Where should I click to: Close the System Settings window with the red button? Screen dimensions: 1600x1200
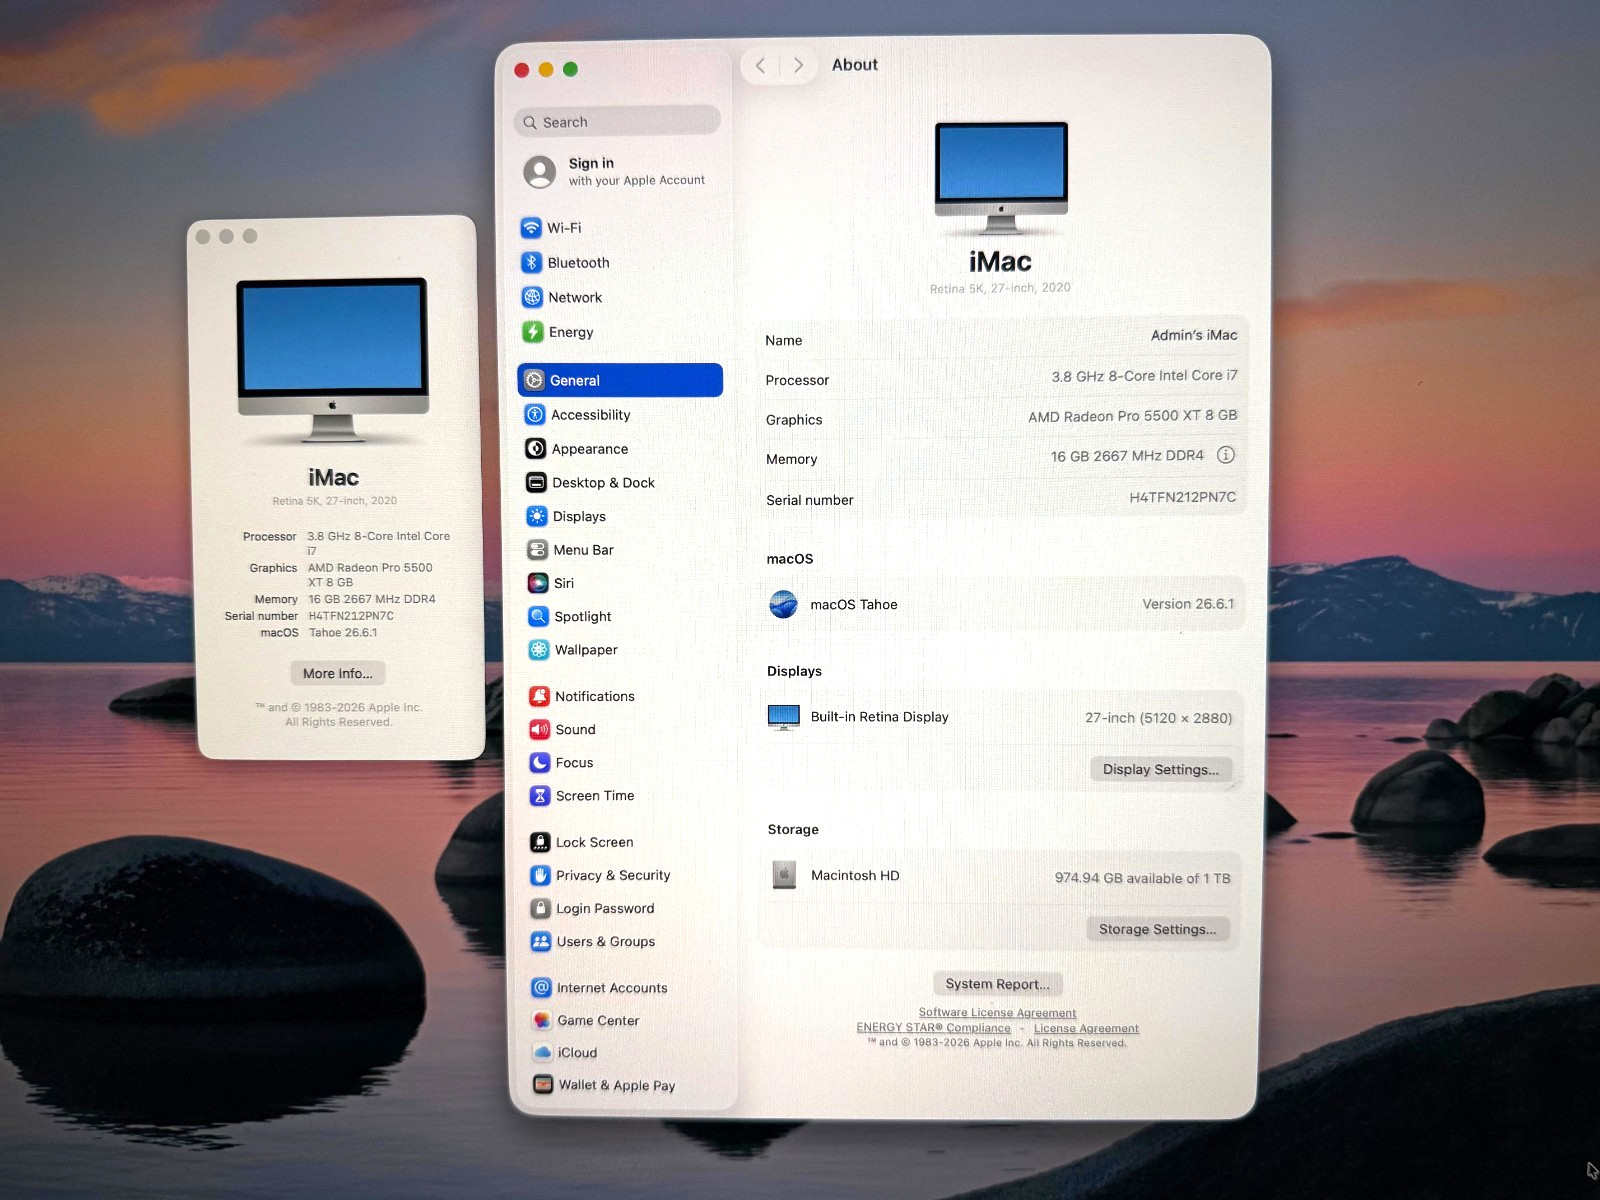(521, 69)
